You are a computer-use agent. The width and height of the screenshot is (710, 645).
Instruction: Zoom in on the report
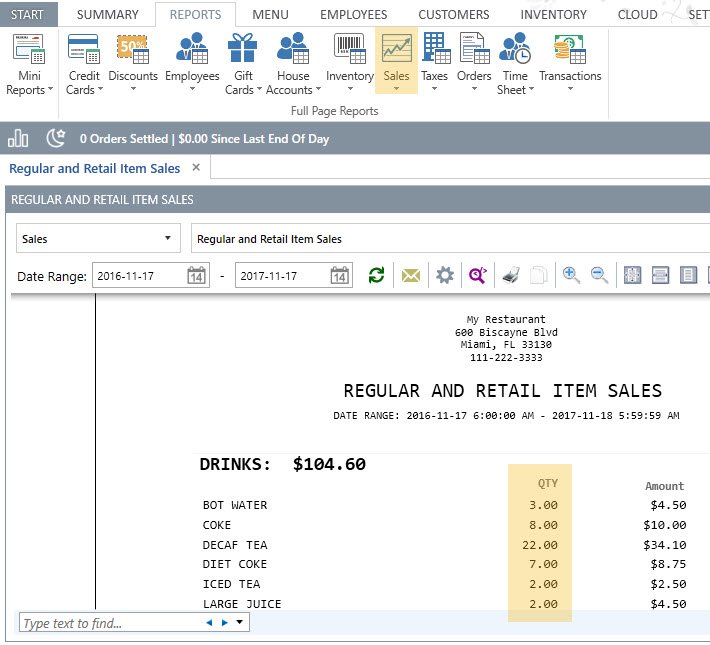(x=571, y=276)
